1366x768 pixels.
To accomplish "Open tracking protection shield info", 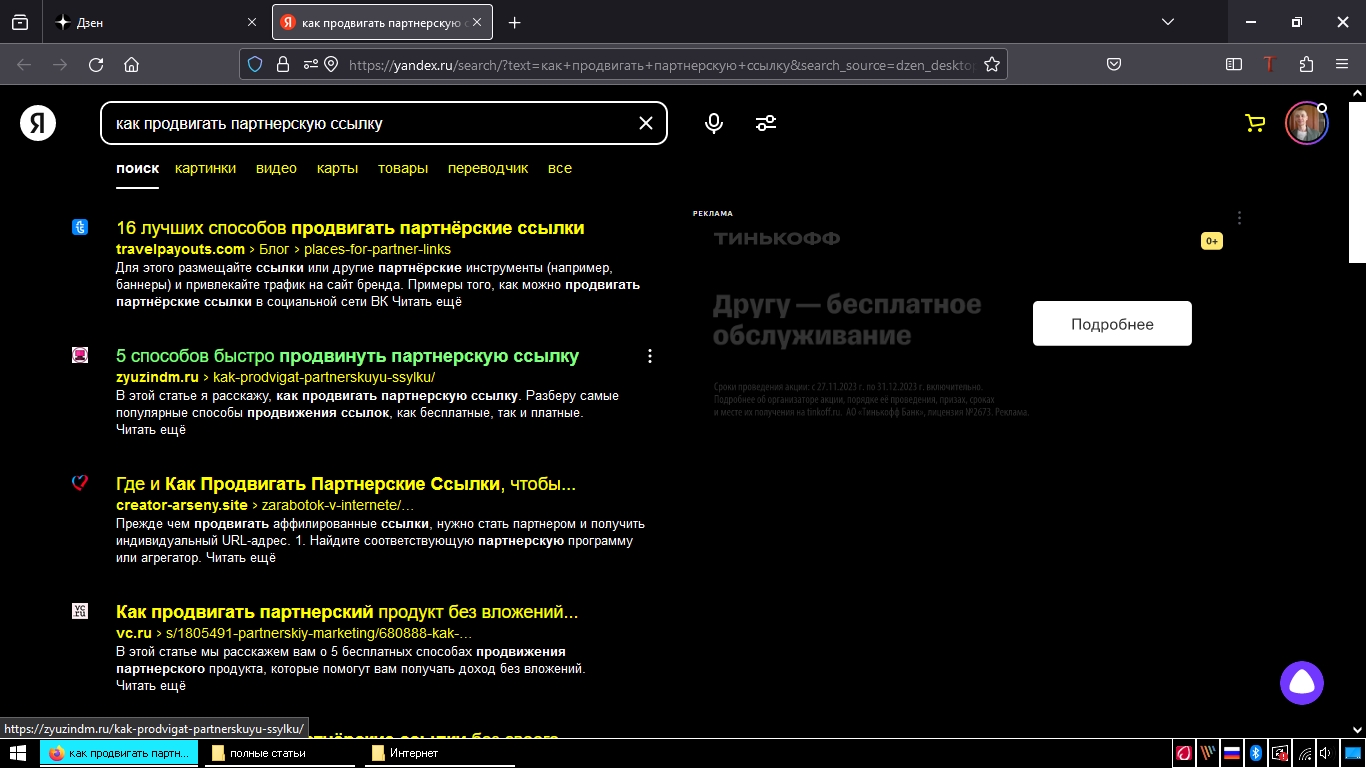I will coord(255,65).
